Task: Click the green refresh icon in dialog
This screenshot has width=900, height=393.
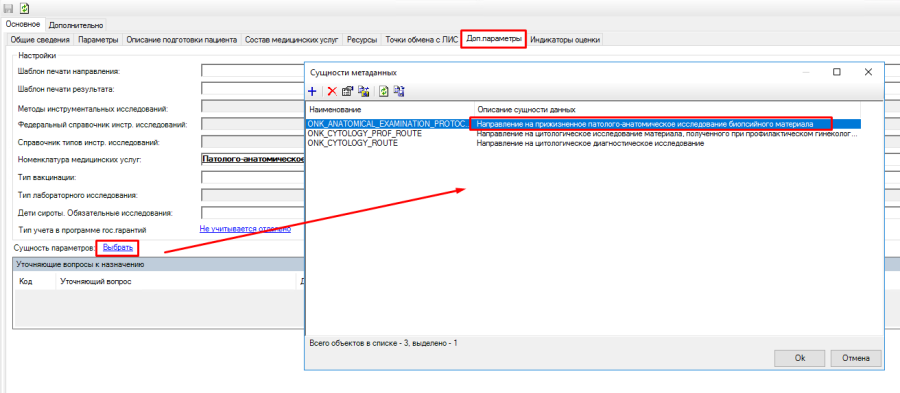Action: point(384,91)
